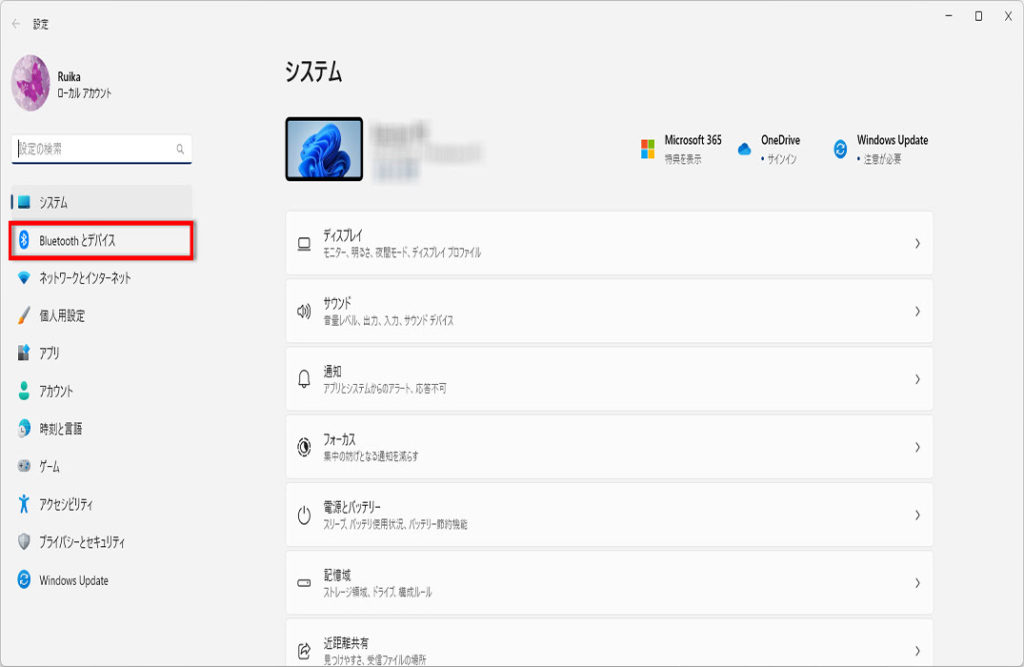
Task: Click the プライバシーとセキュリティ shield icon
Action: point(25,542)
